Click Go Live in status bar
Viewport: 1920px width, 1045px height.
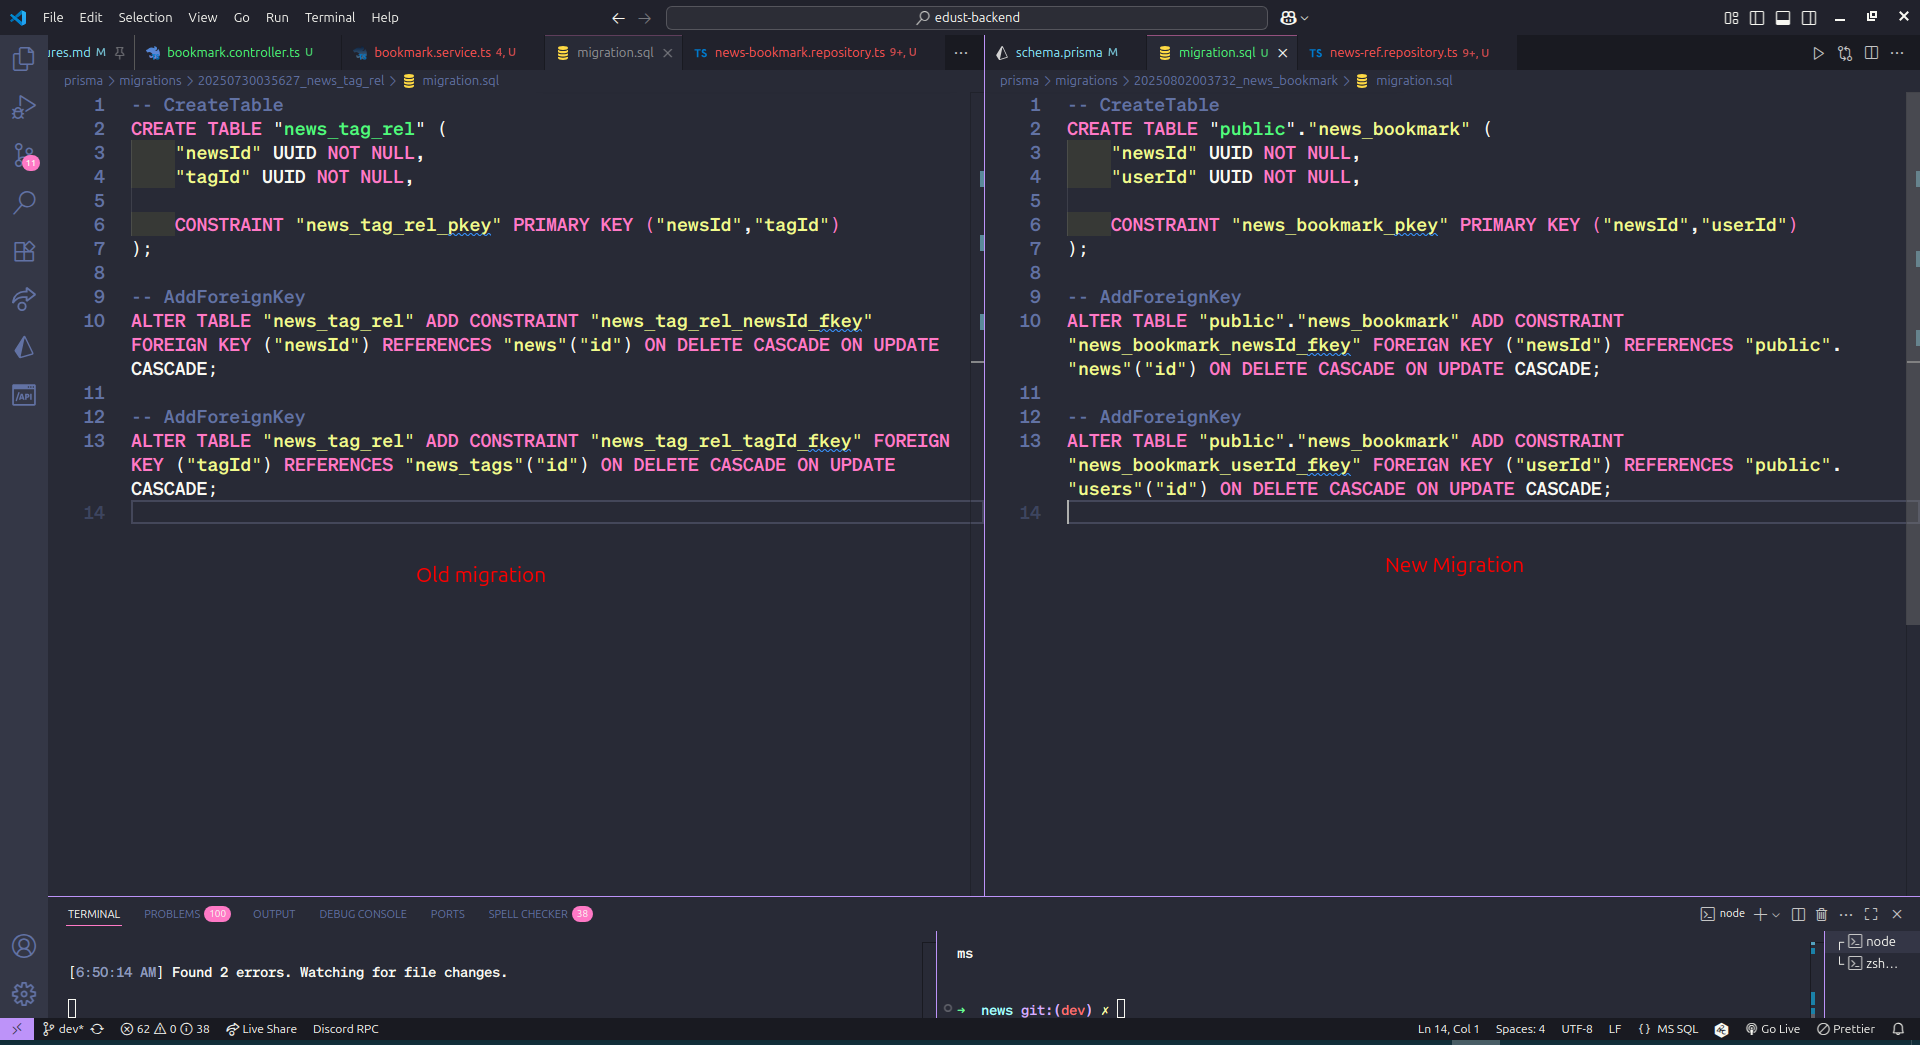pos(1773,1029)
